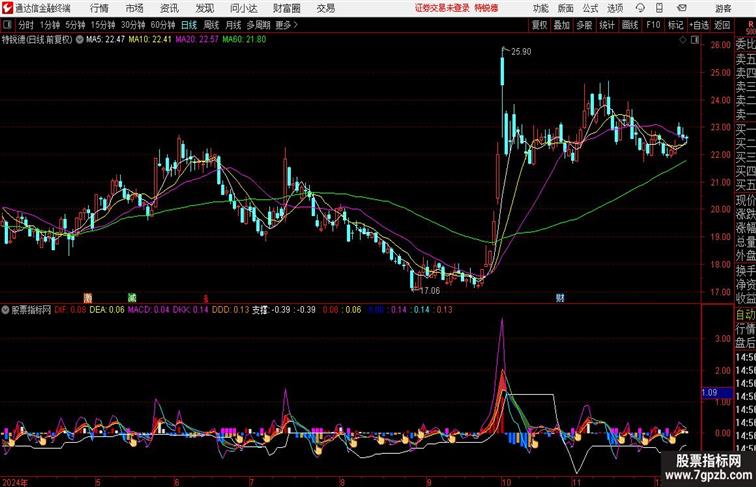Image resolution: width=756 pixels, height=487 pixels.
Task: Toggle the right panel layout icon
Action: click(x=695, y=40)
